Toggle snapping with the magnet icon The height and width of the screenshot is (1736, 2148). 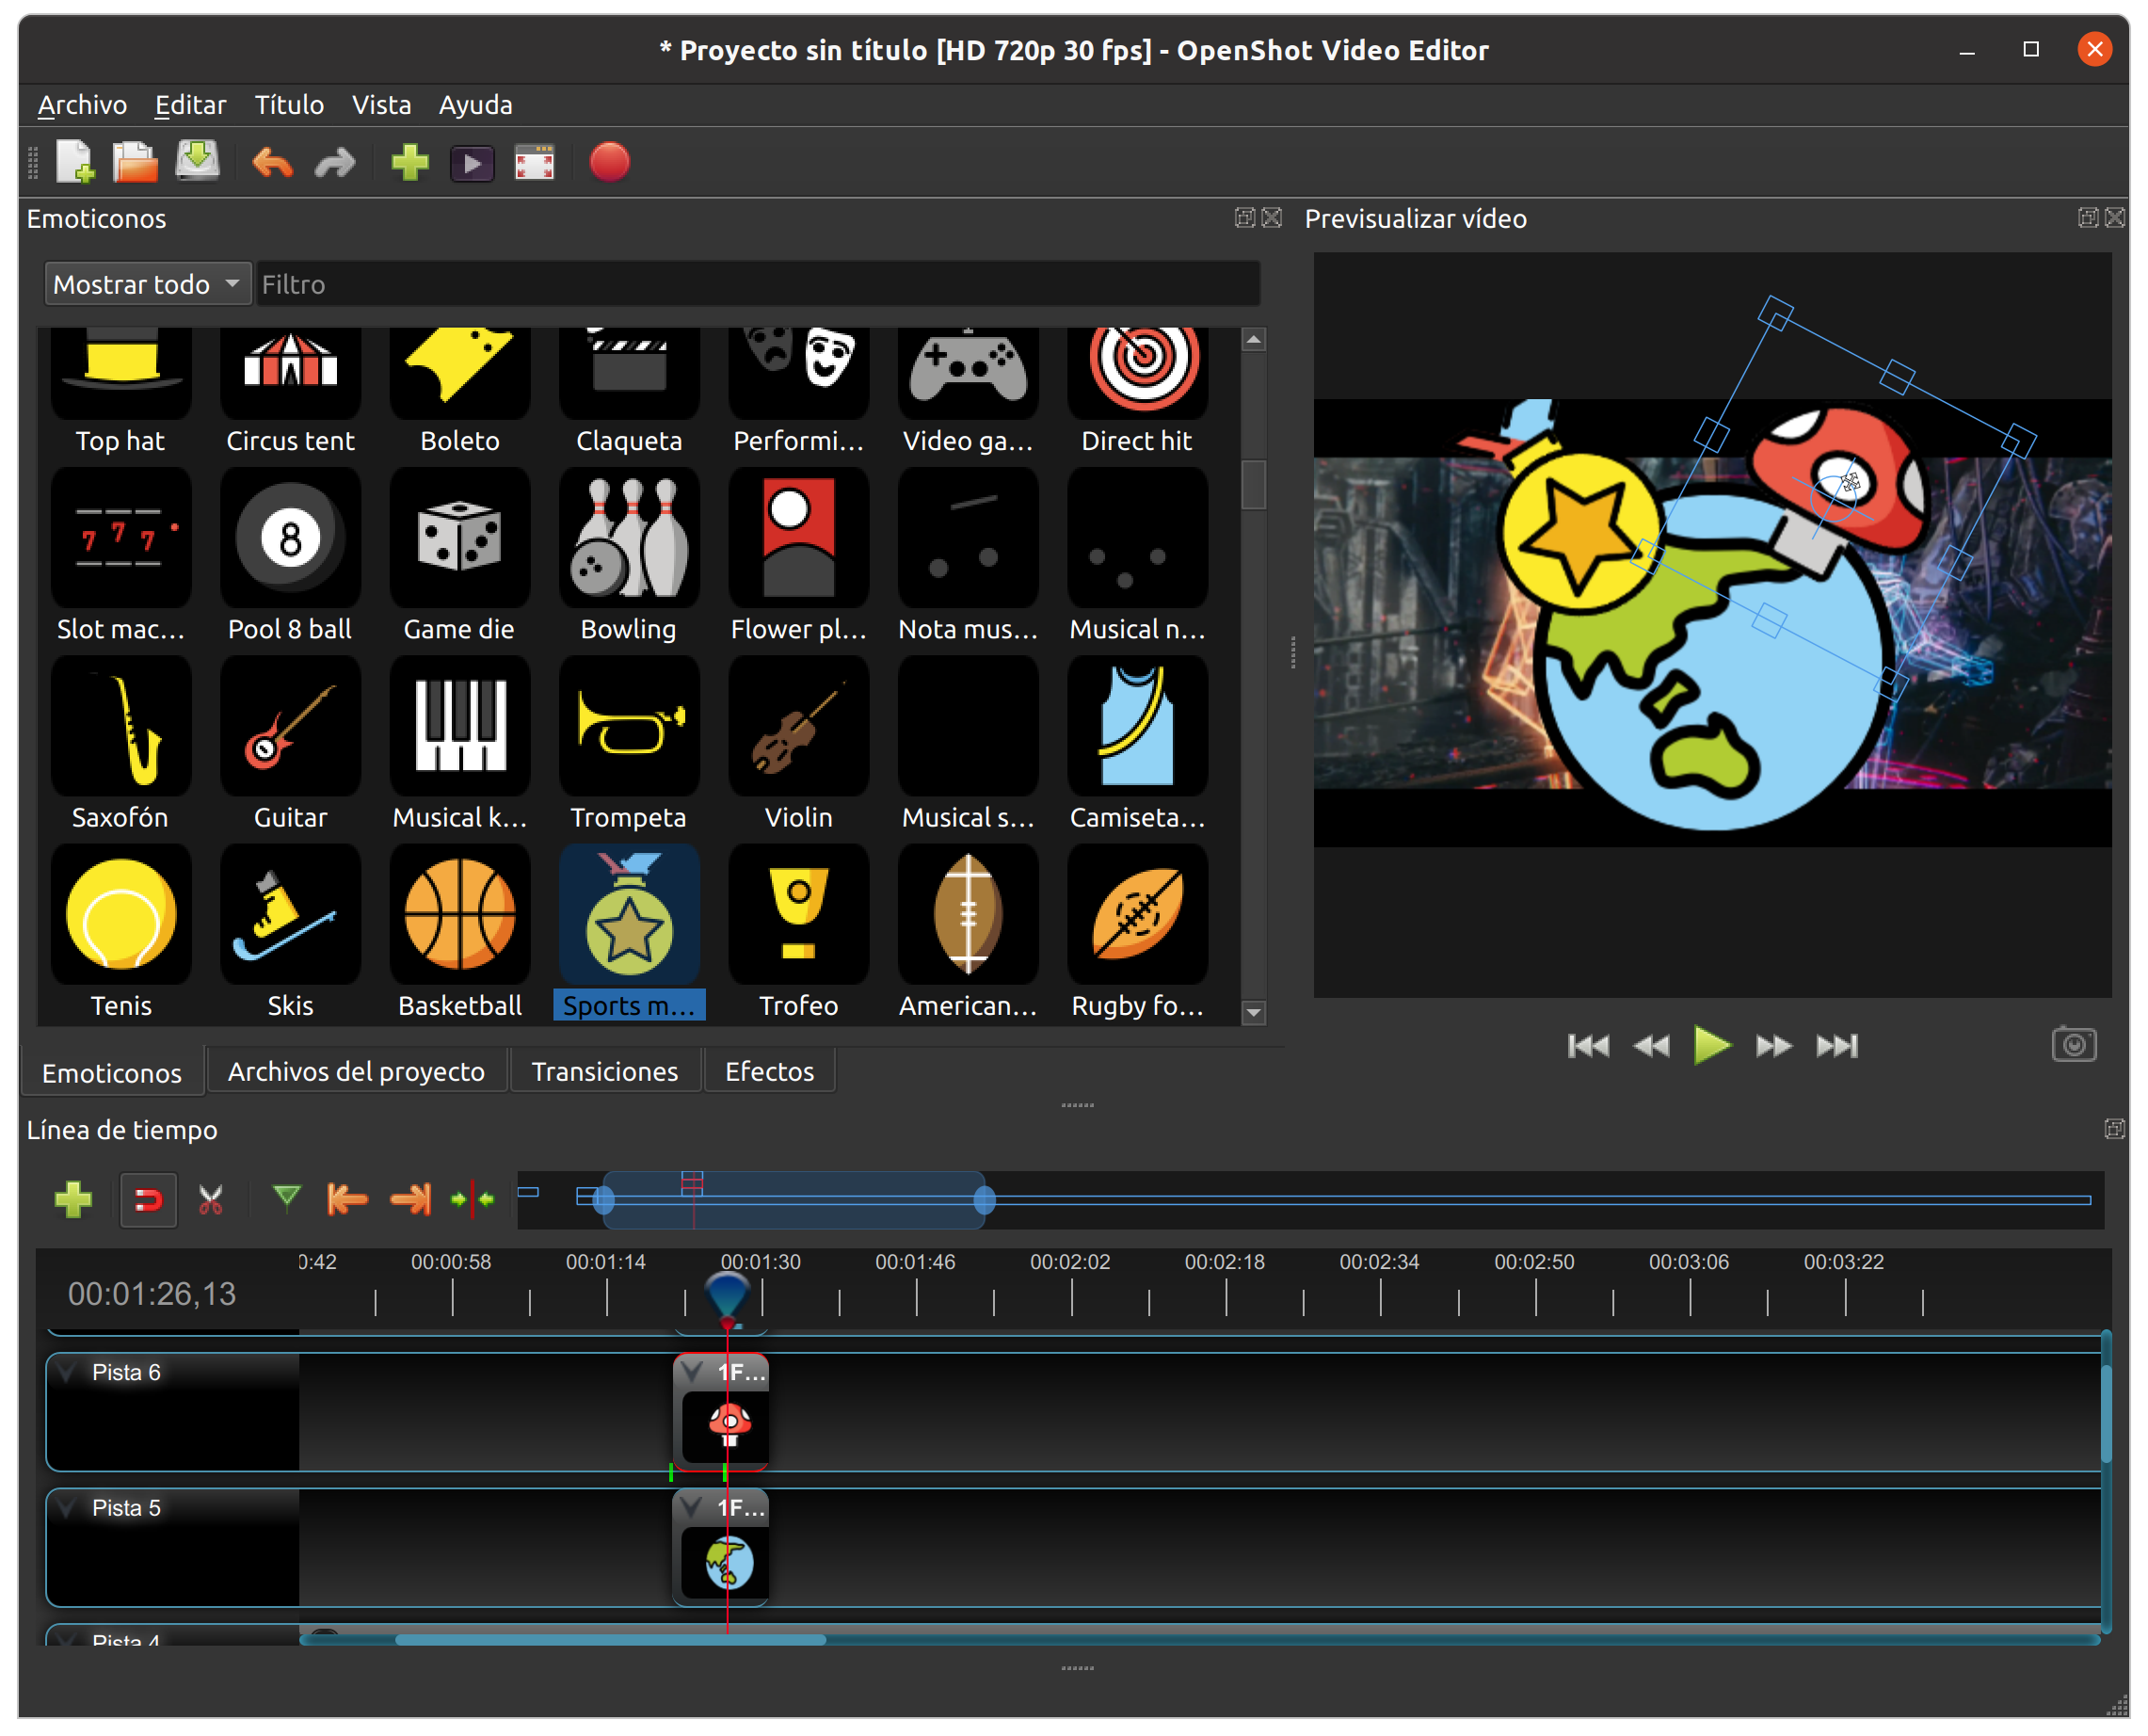[148, 1199]
